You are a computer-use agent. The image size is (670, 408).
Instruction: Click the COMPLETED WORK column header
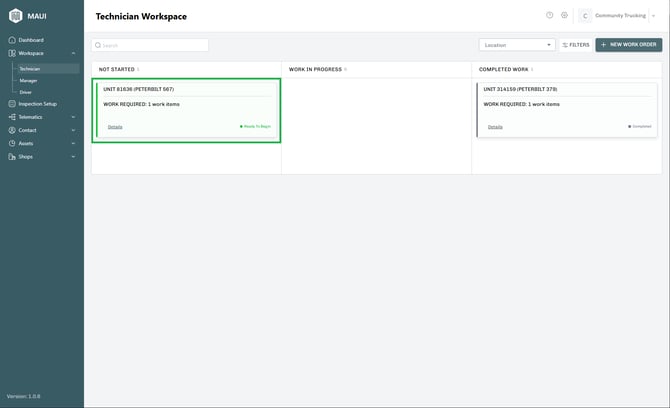pyautogui.click(x=503, y=69)
